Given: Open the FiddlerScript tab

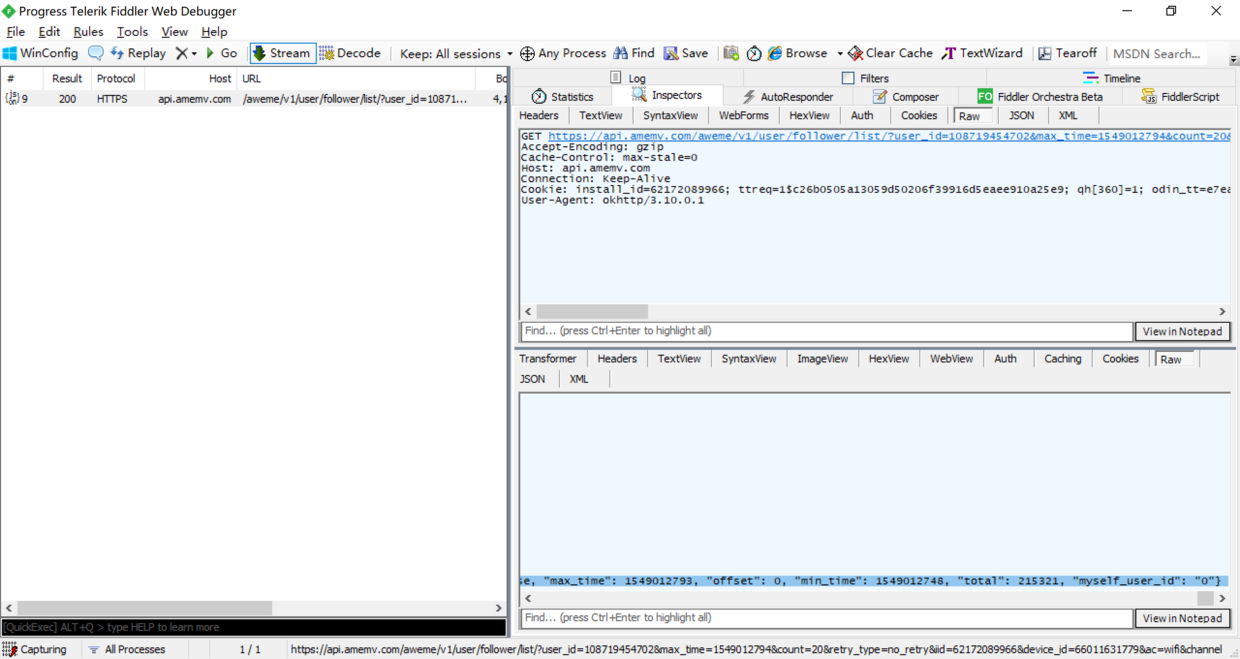Looking at the screenshot, I should point(1181,96).
